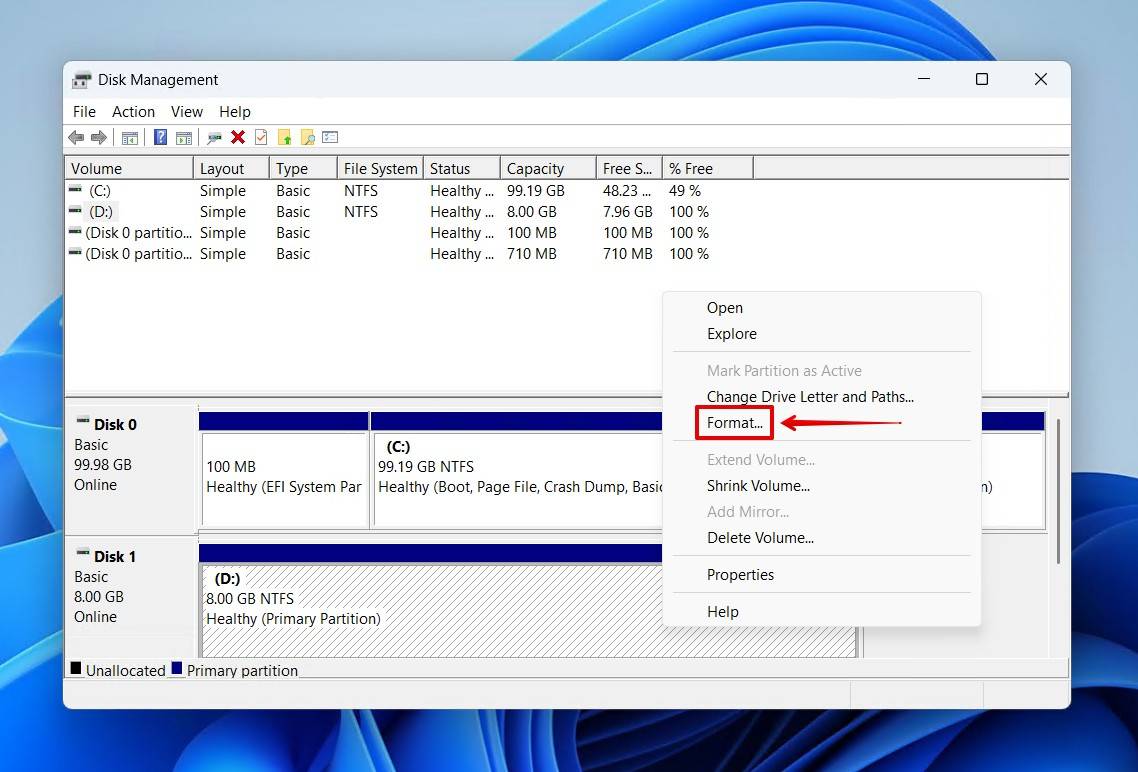Screen dimensions: 1138x772
Task: Select Shrink Volume from the menu
Action: [759, 485]
